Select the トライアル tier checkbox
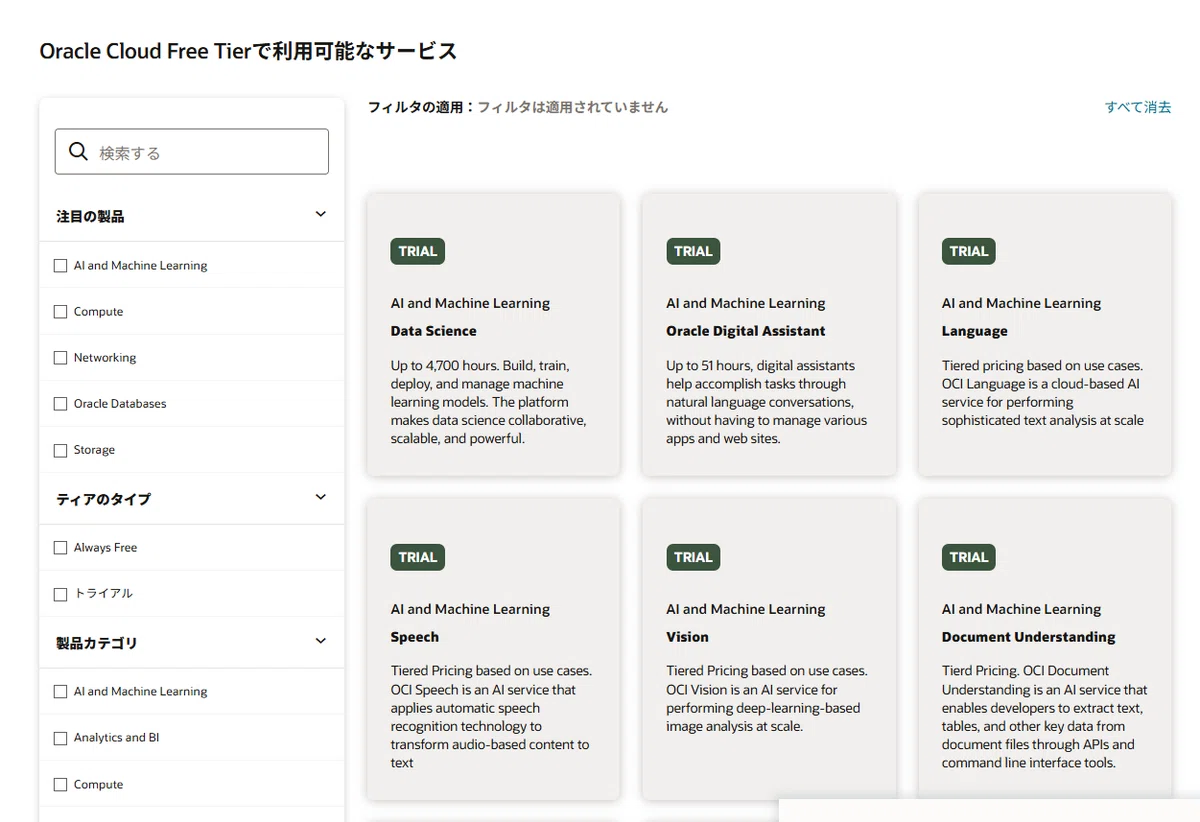This screenshot has height=822, width=1200. [x=60, y=594]
